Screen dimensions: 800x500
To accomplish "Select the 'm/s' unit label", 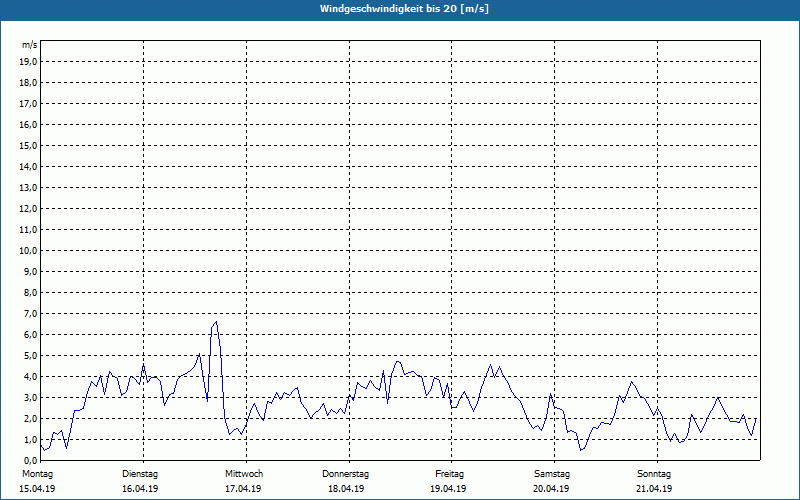I will 30,45.
